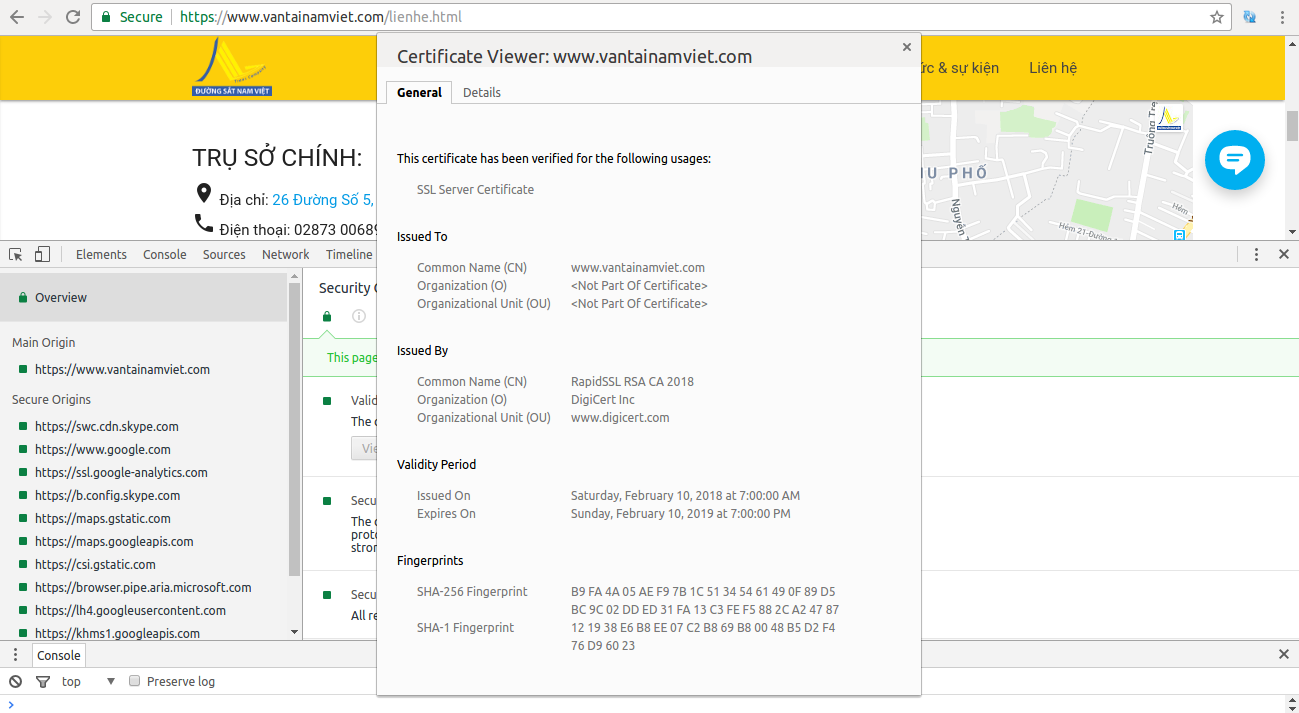
Task: Bookmark this page with the star icon
Action: pos(1217,17)
